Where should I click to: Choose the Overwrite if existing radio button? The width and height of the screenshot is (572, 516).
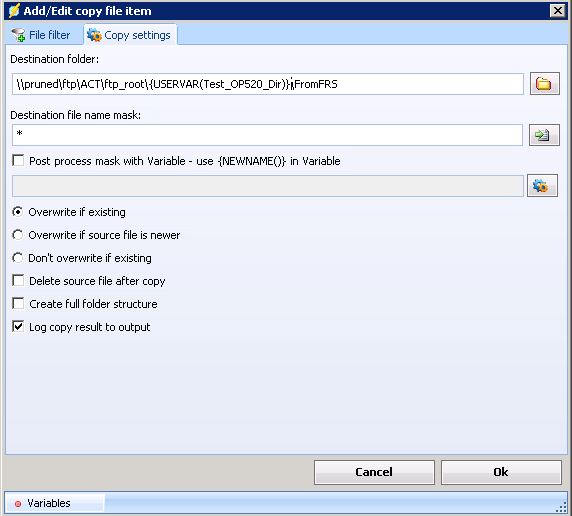[x=18, y=212]
